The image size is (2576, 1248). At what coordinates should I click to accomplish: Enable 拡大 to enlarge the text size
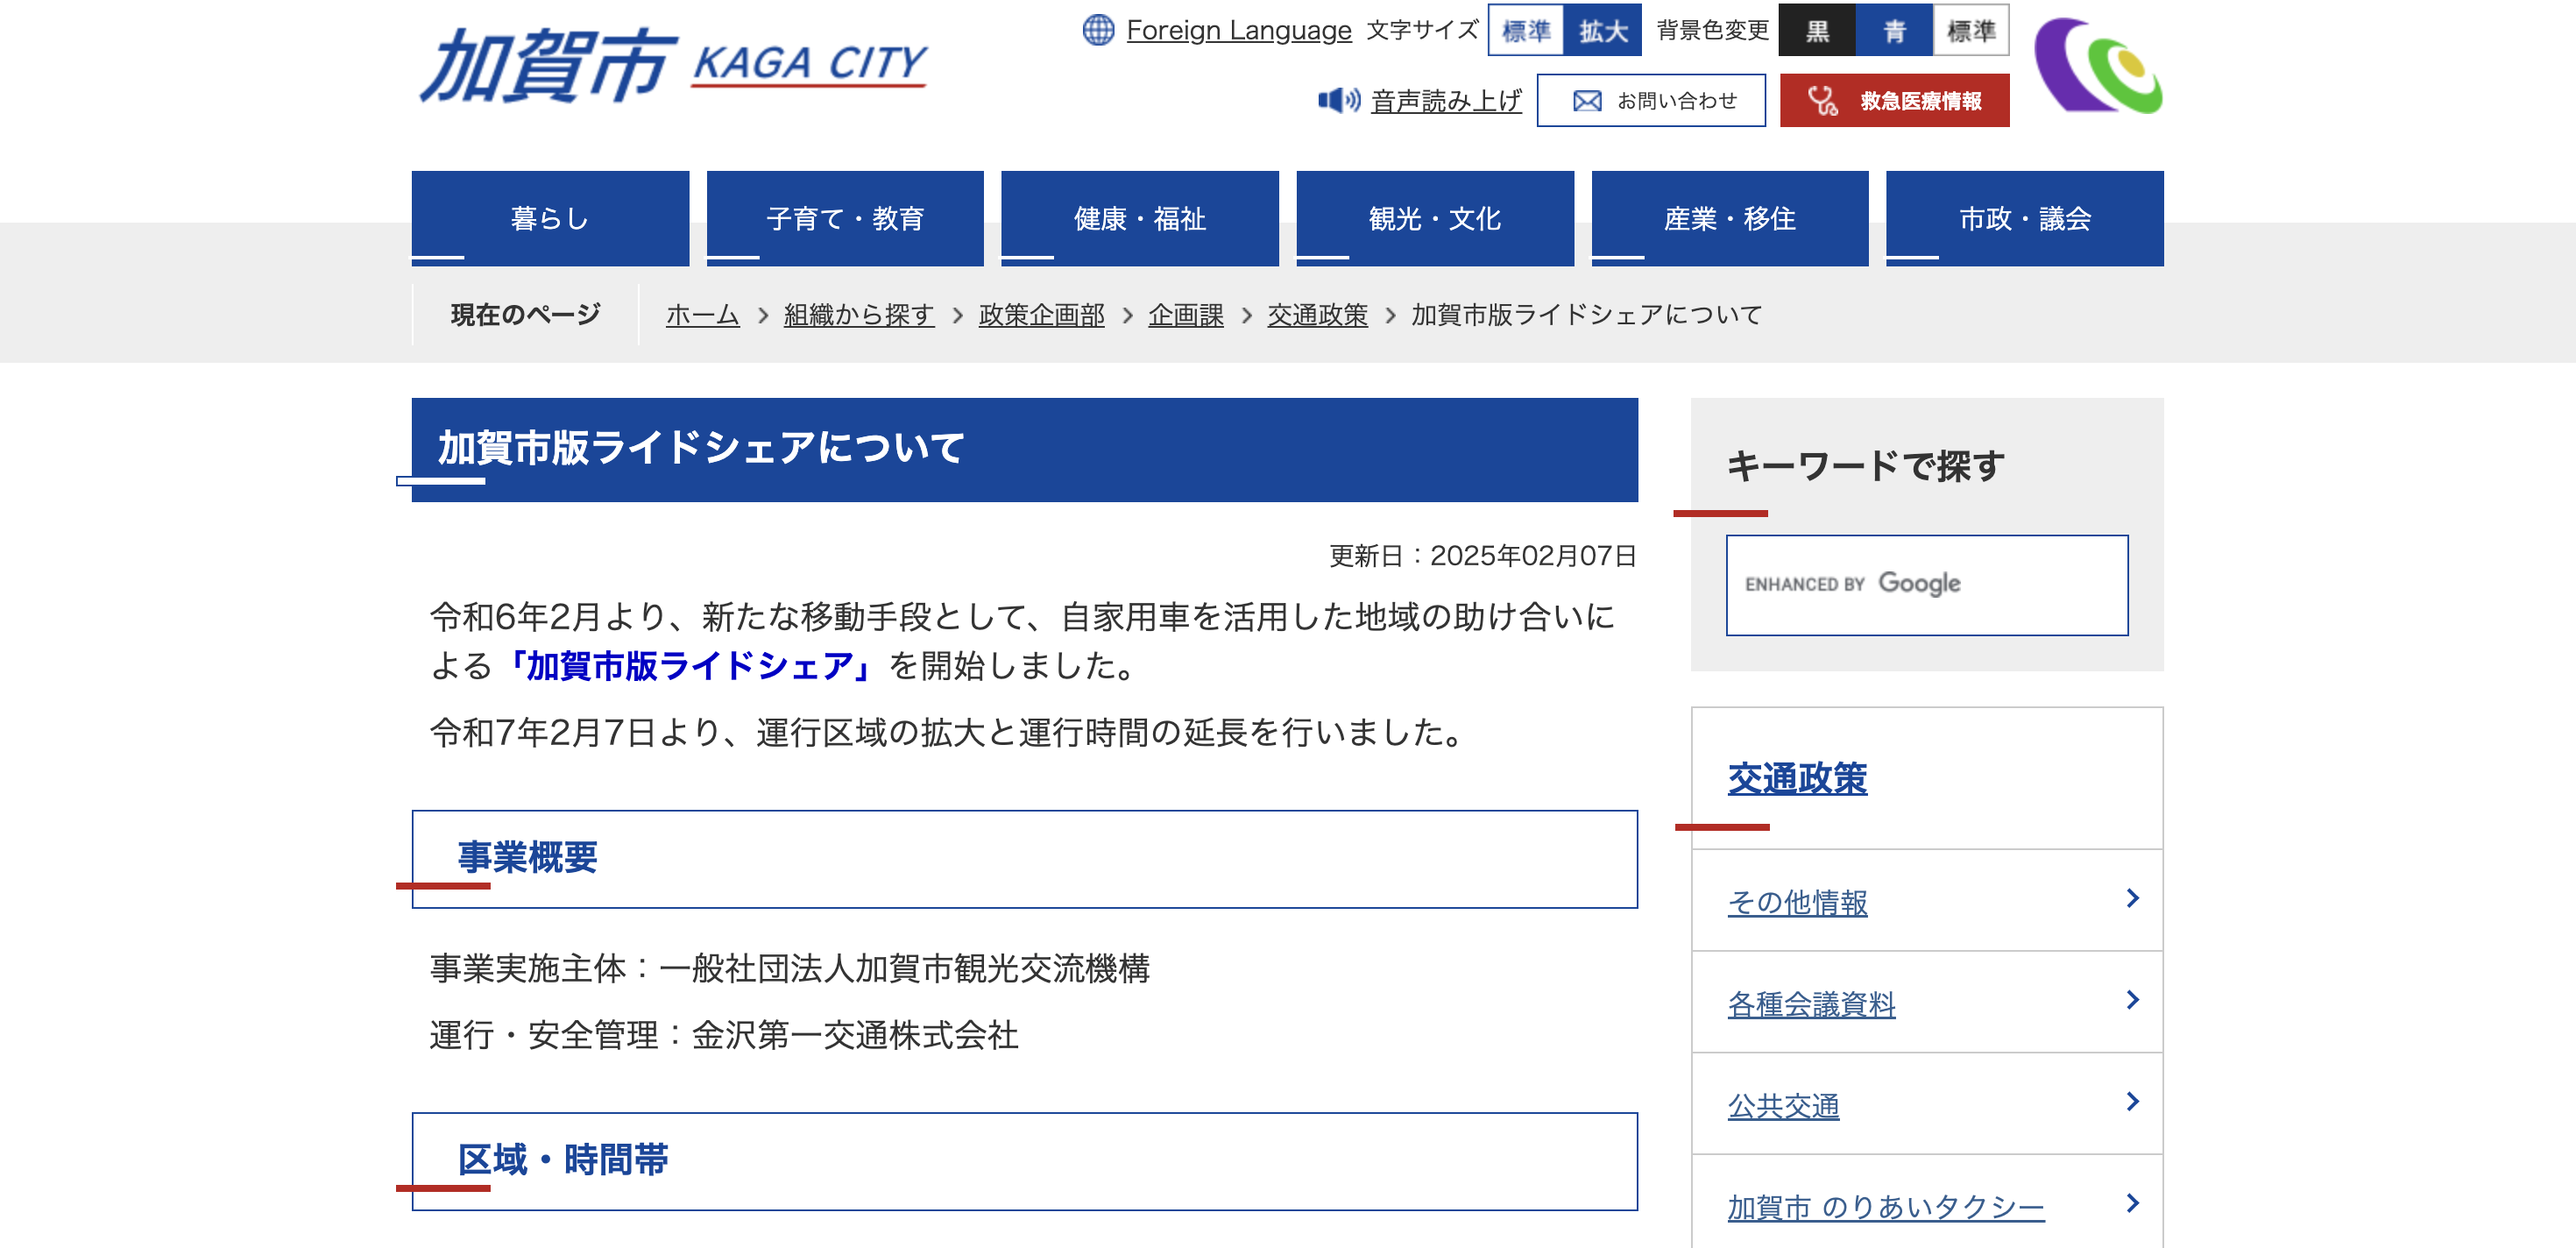coord(1605,31)
